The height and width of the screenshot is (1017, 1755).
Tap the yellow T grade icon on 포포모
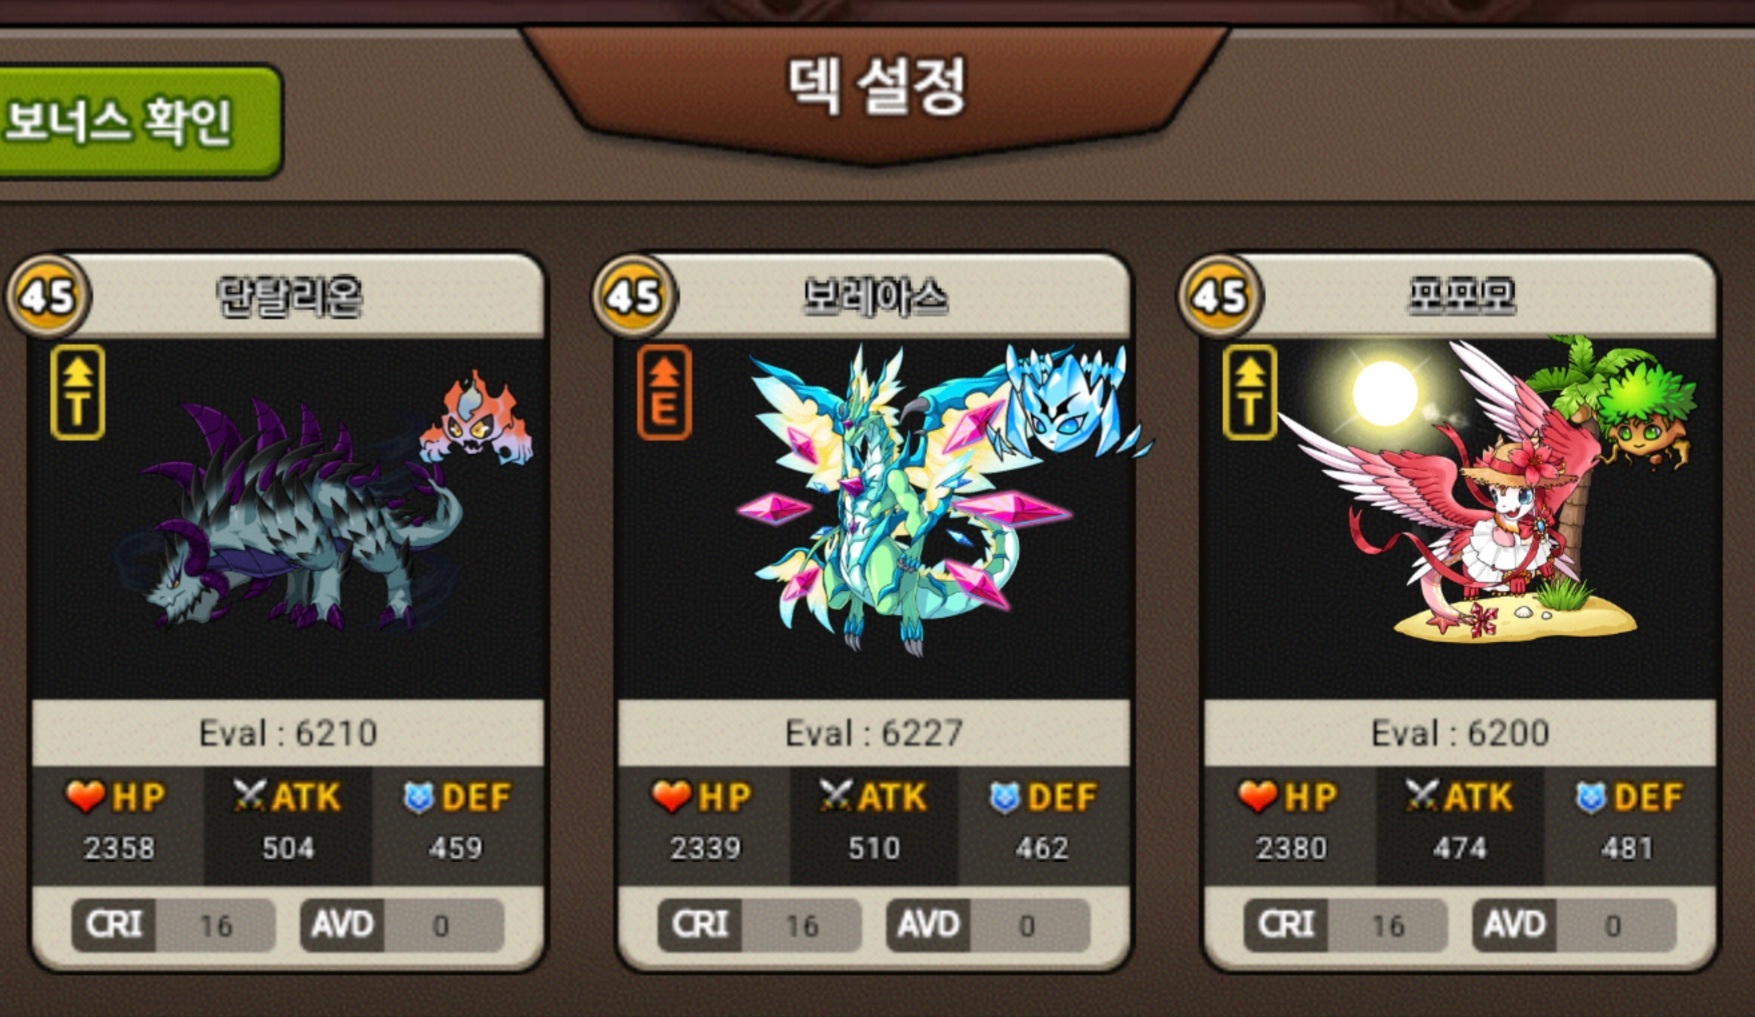1250,392
